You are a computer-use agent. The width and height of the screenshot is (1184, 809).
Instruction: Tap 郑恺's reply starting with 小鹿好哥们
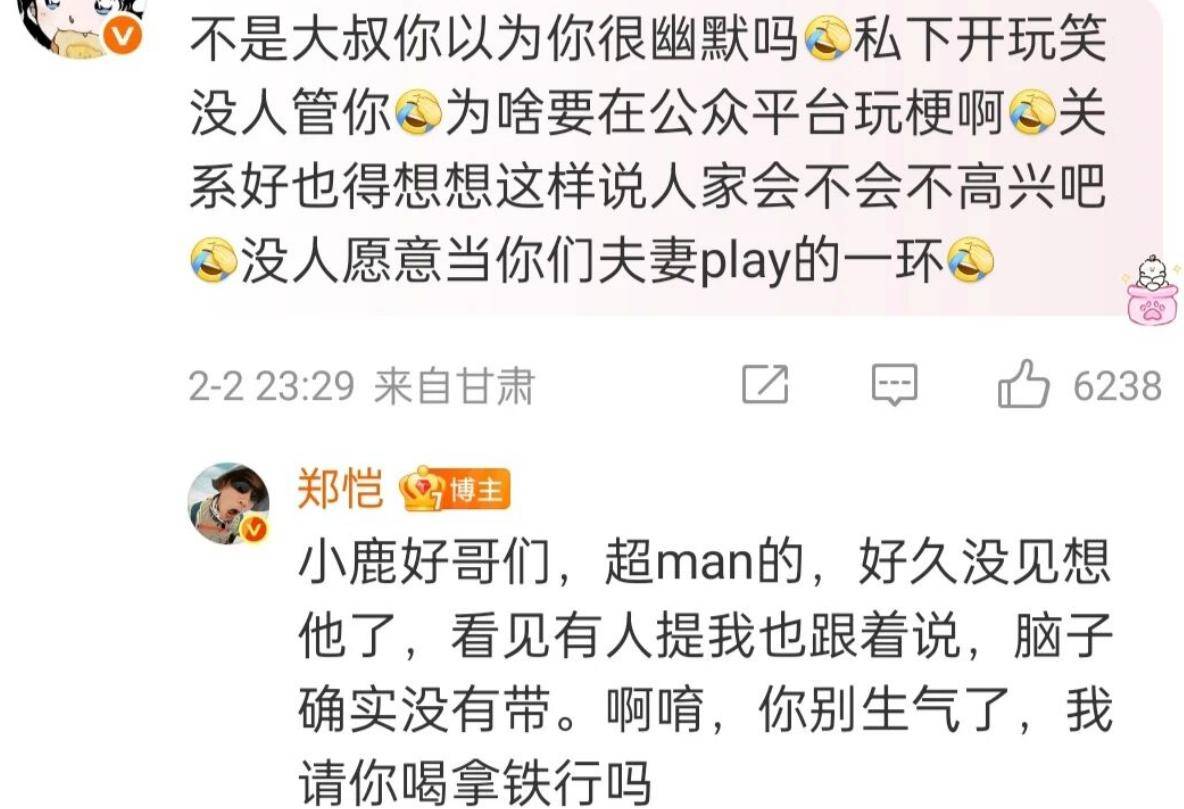(x=706, y=672)
